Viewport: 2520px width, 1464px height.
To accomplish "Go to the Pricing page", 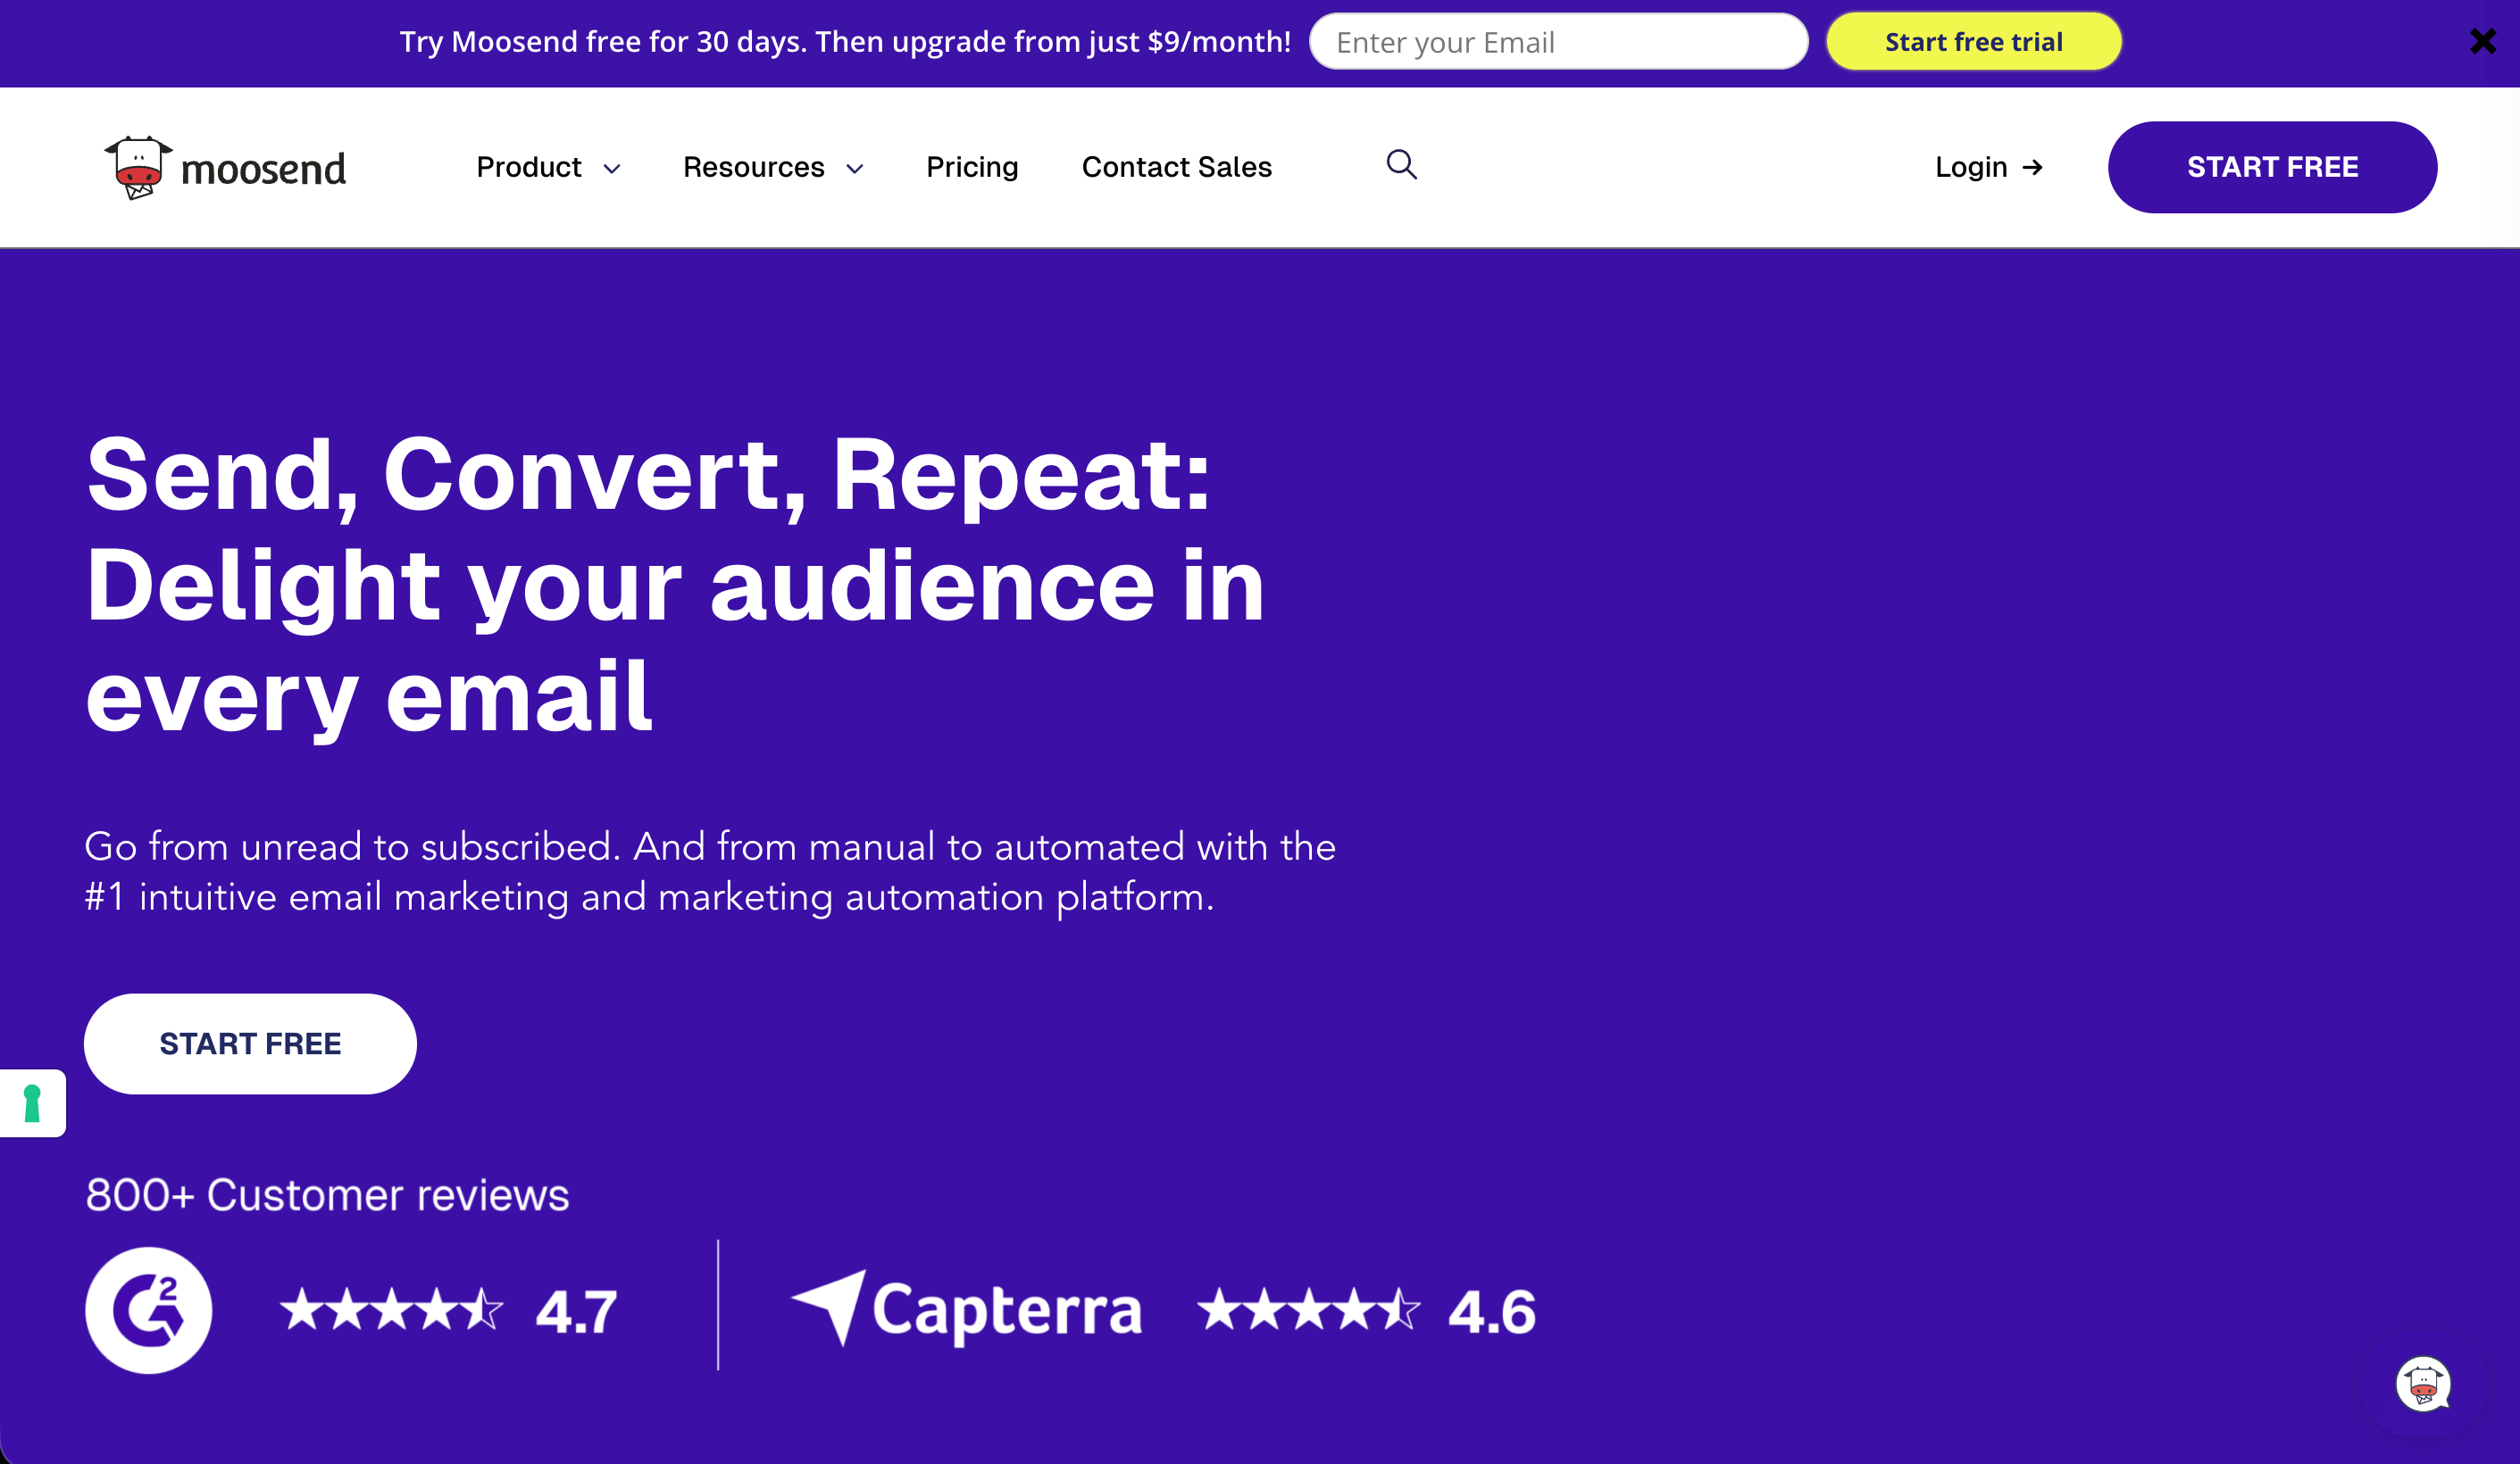I will (x=972, y=167).
